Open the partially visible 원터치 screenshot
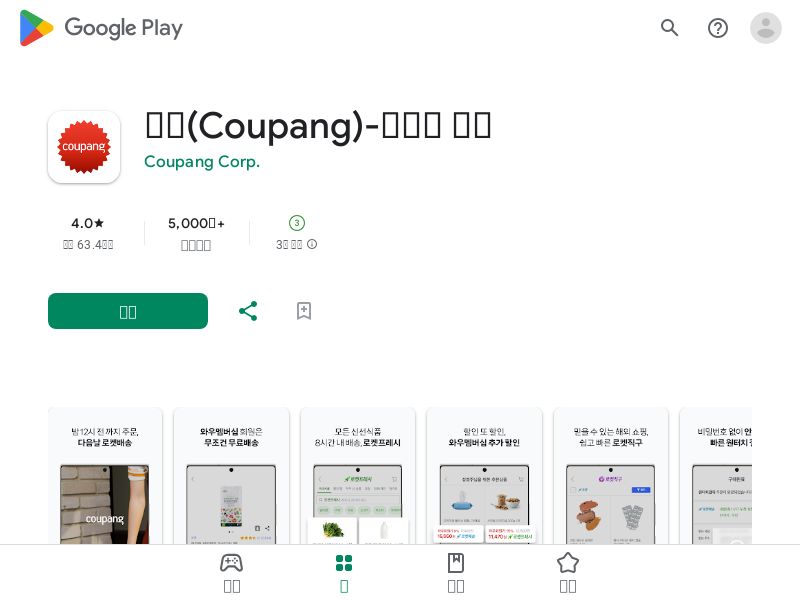 [x=716, y=476]
